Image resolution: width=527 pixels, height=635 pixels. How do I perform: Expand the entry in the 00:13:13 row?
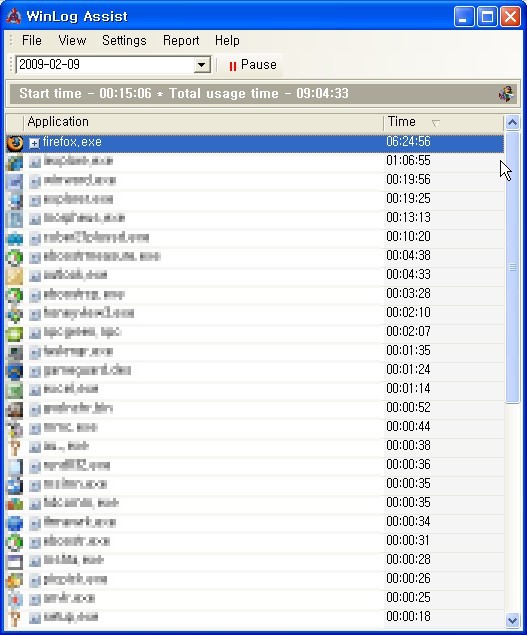[35, 219]
